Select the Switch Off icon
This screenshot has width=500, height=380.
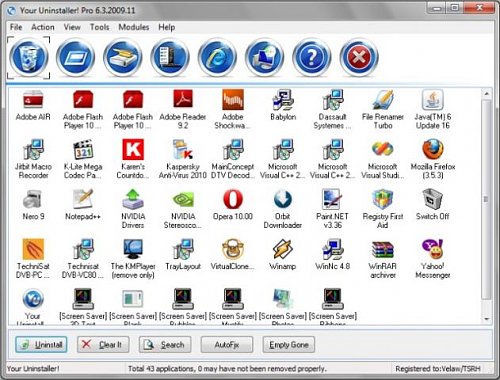pos(433,199)
